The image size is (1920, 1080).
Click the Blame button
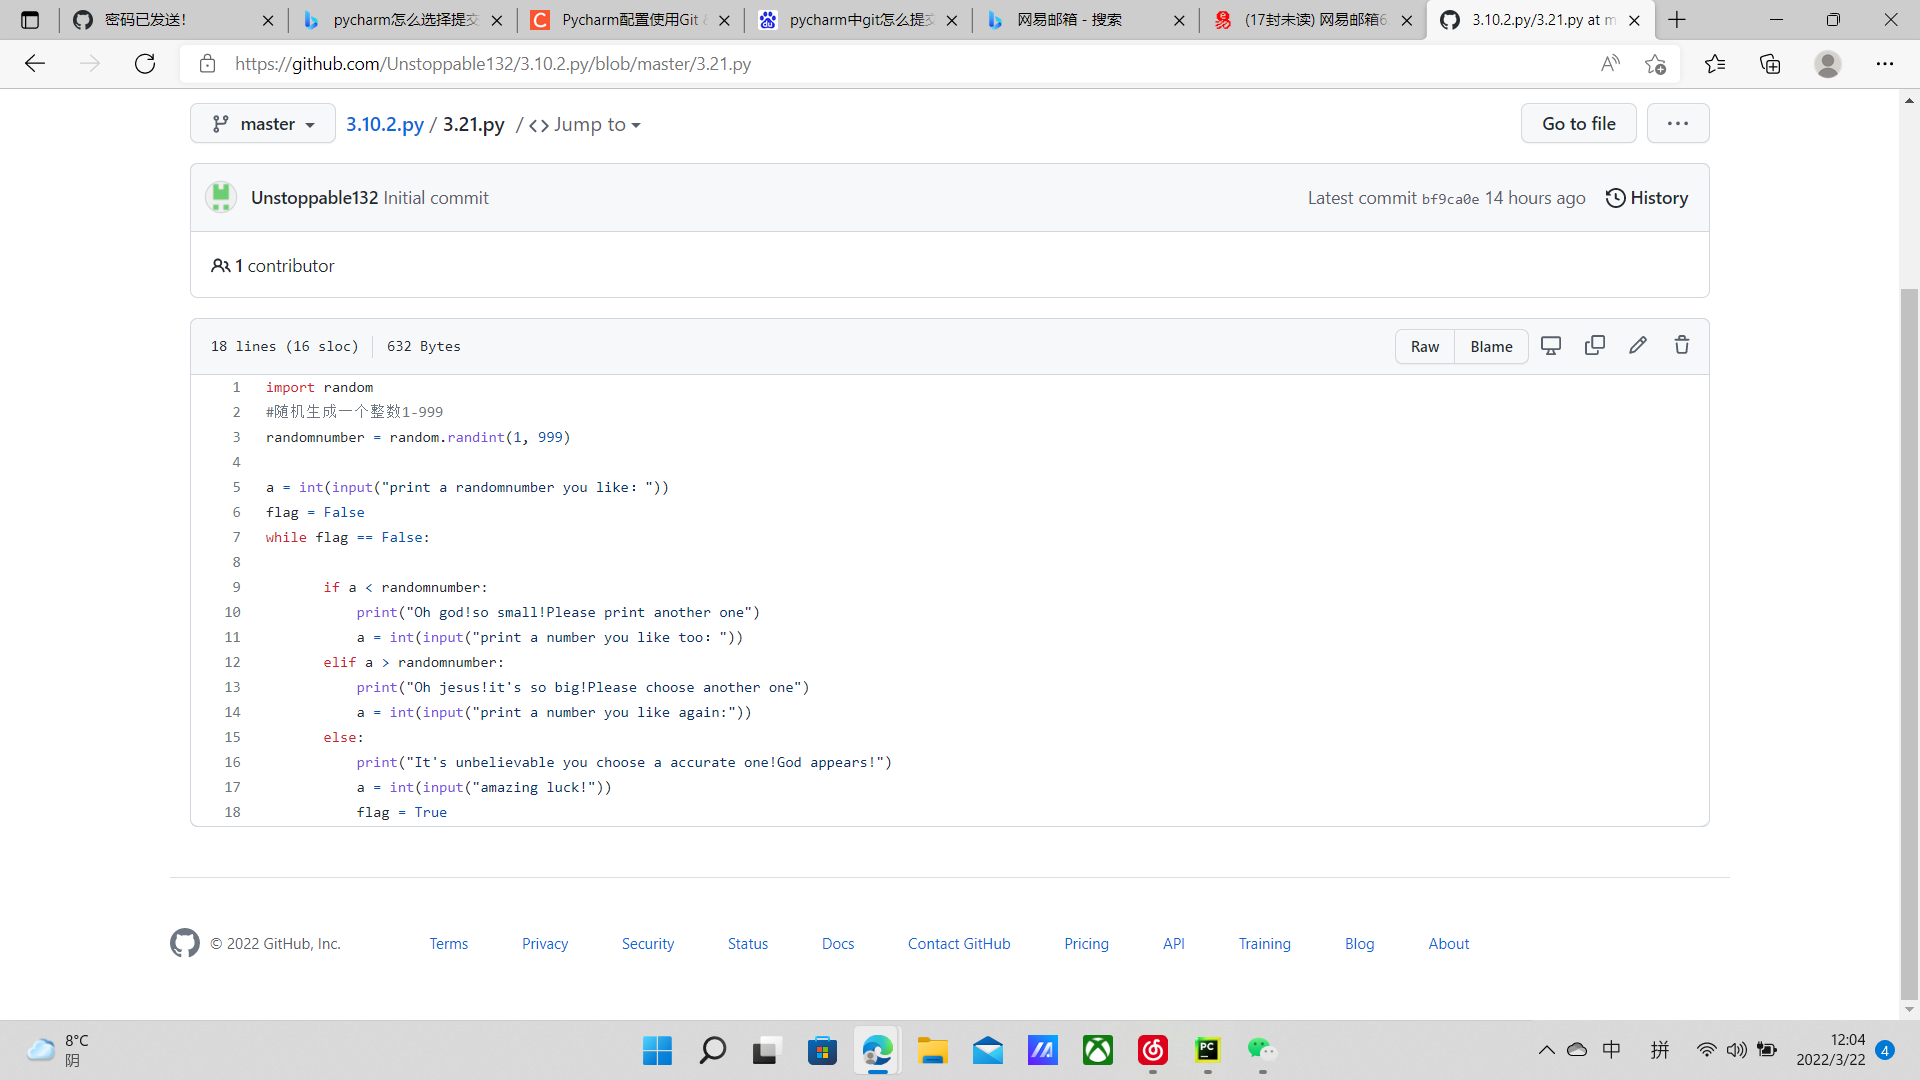[x=1491, y=347]
